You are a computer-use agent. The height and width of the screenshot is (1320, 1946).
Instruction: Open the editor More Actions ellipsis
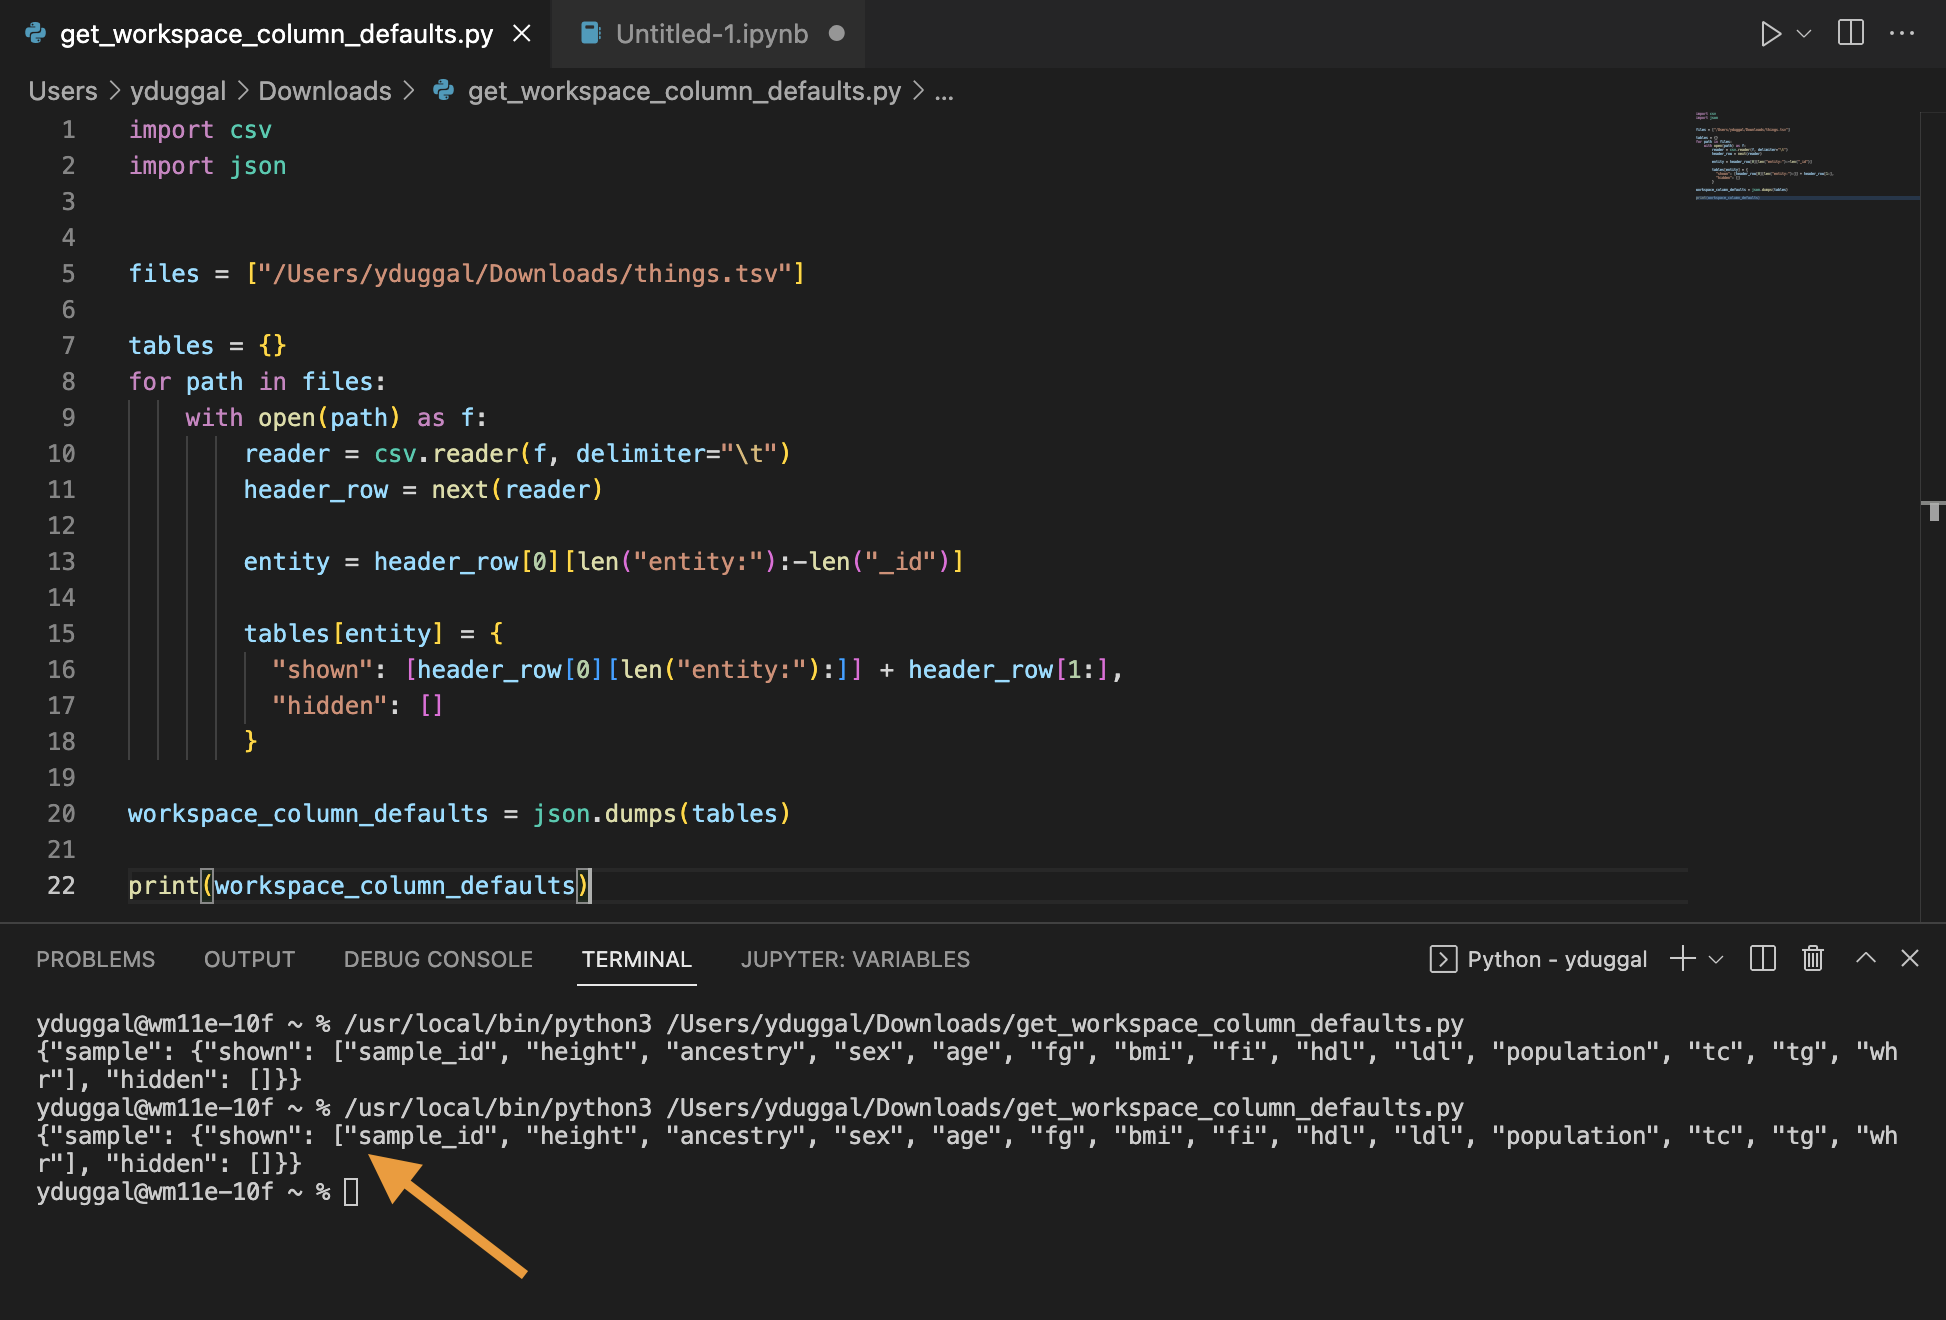pyautogui.click(x=1902, y=33)
